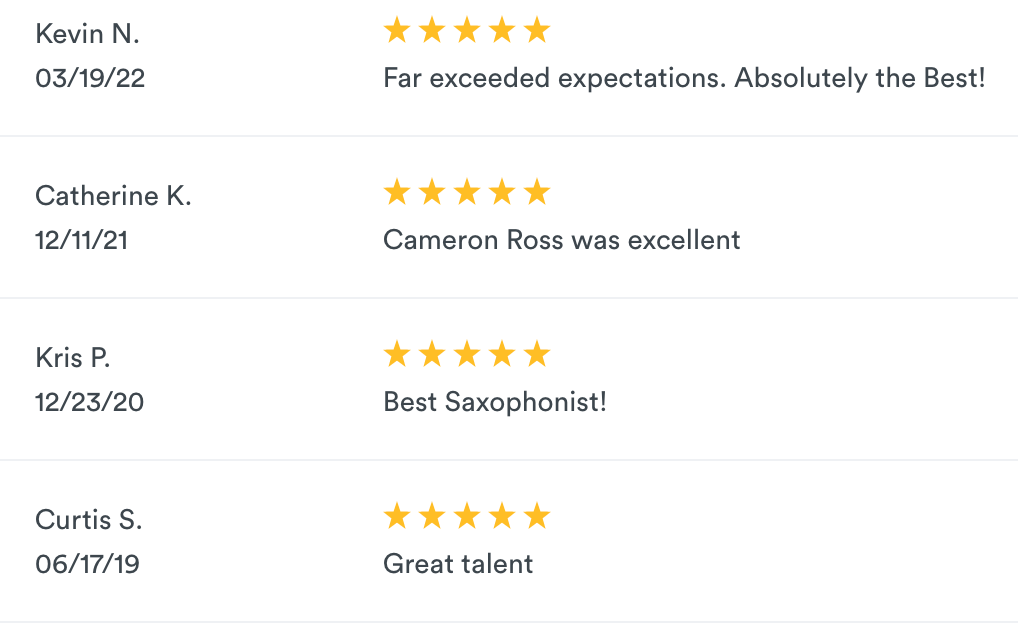Click the fifth star in Kris P.'s rating
The image size is (1018, 624).
pyautogui.click(x=537, y=354)
